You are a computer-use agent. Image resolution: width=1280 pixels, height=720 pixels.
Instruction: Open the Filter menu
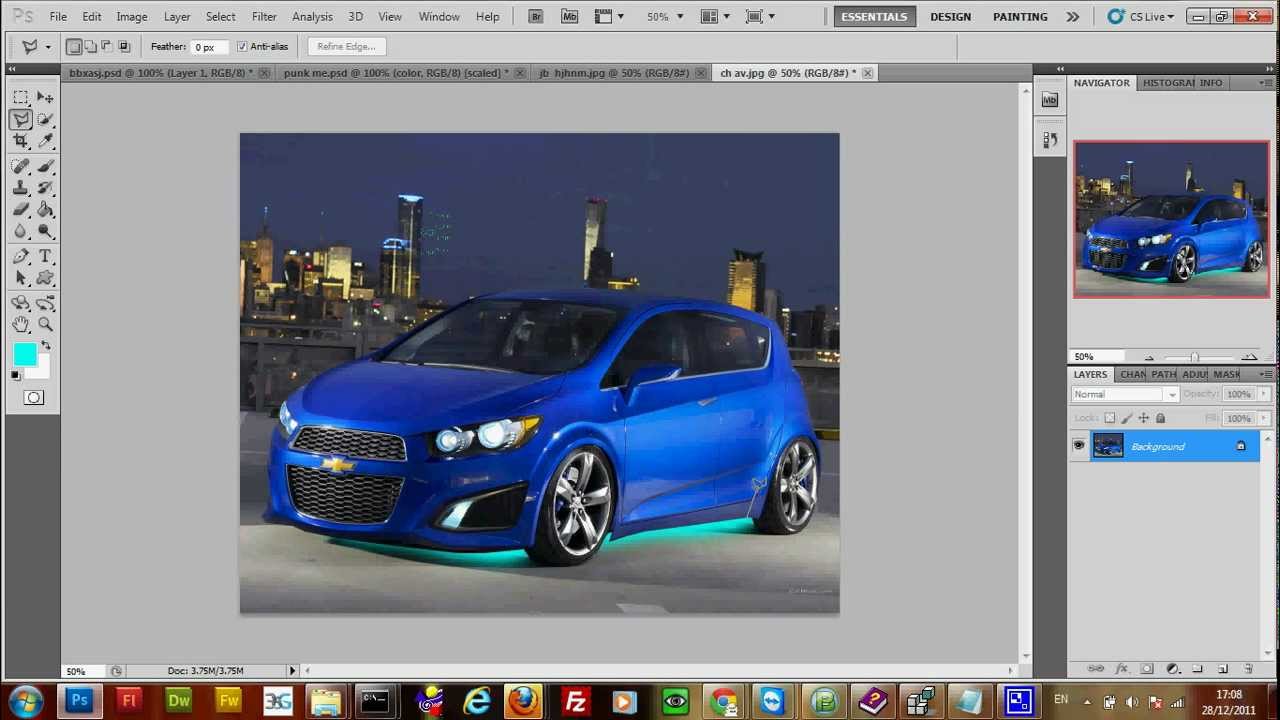tap(264, 16)
